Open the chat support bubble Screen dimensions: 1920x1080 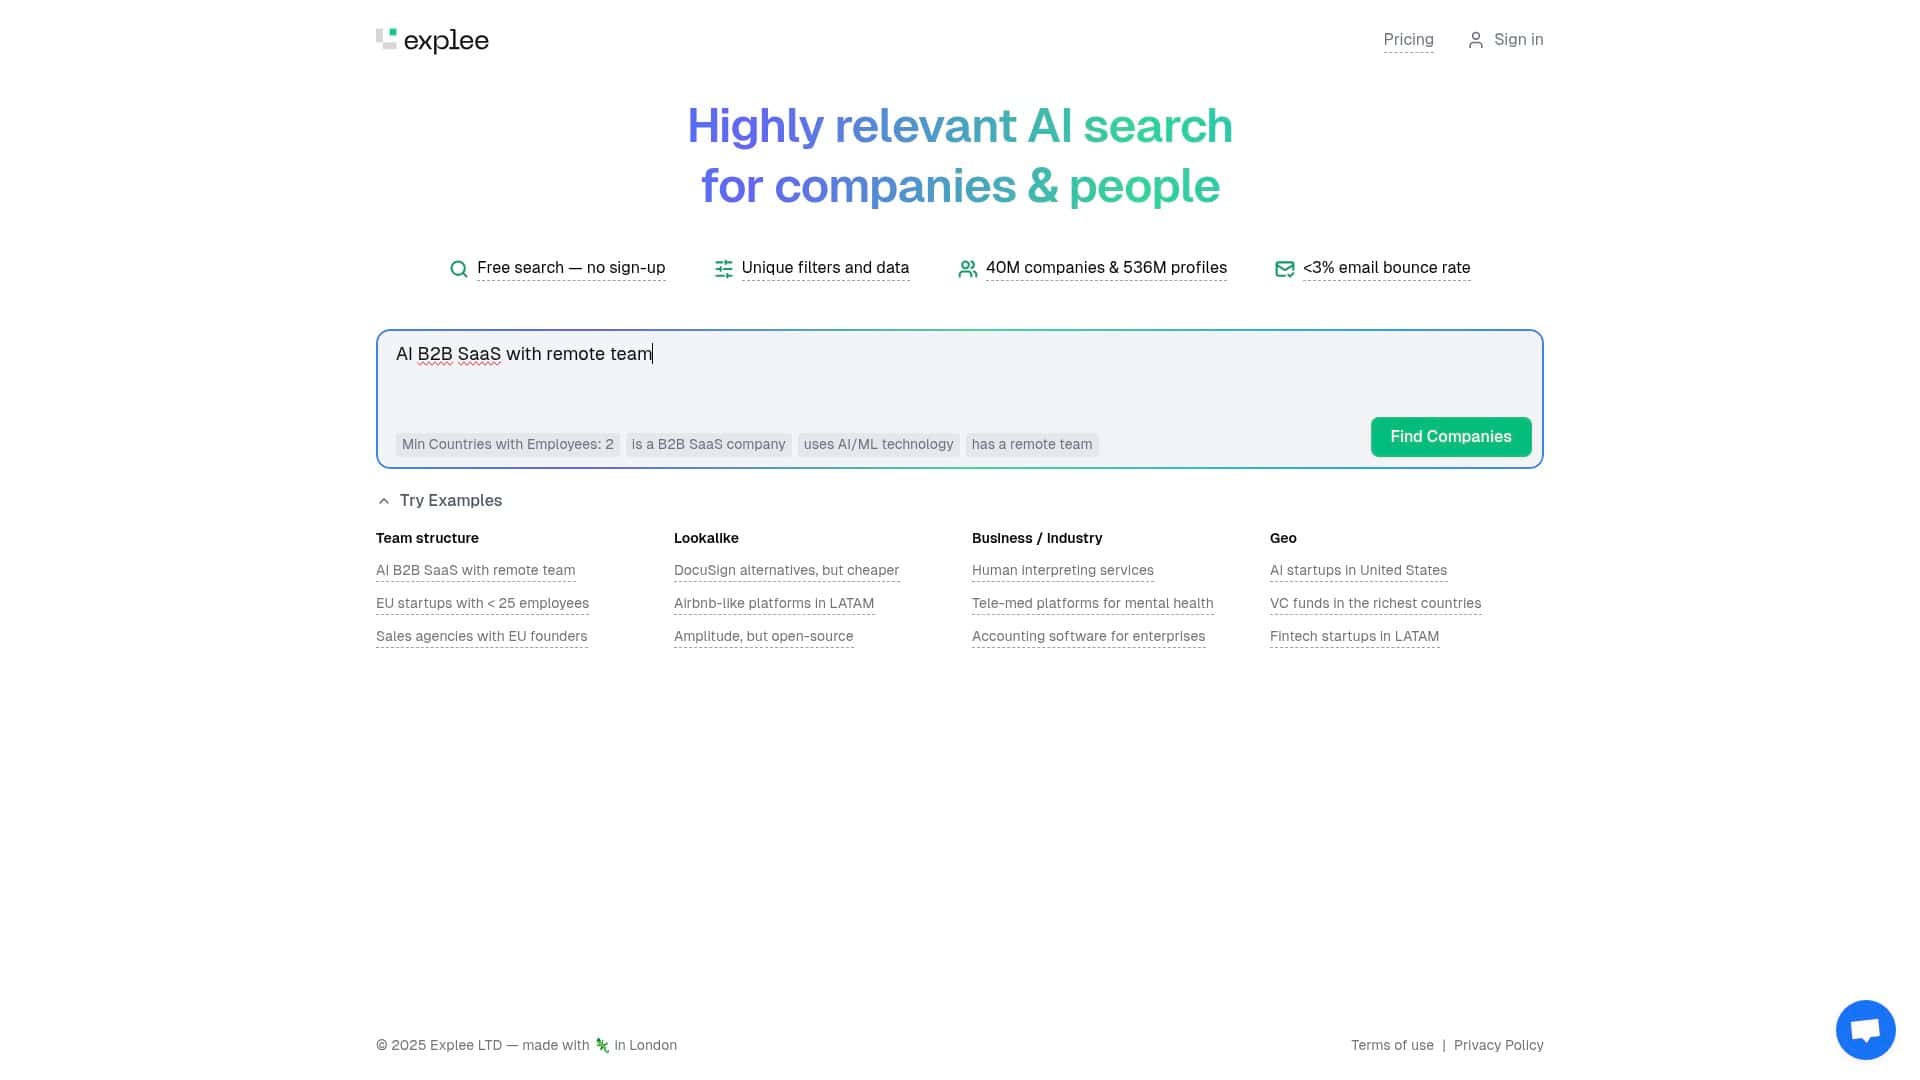(x=1865, y=1029)
